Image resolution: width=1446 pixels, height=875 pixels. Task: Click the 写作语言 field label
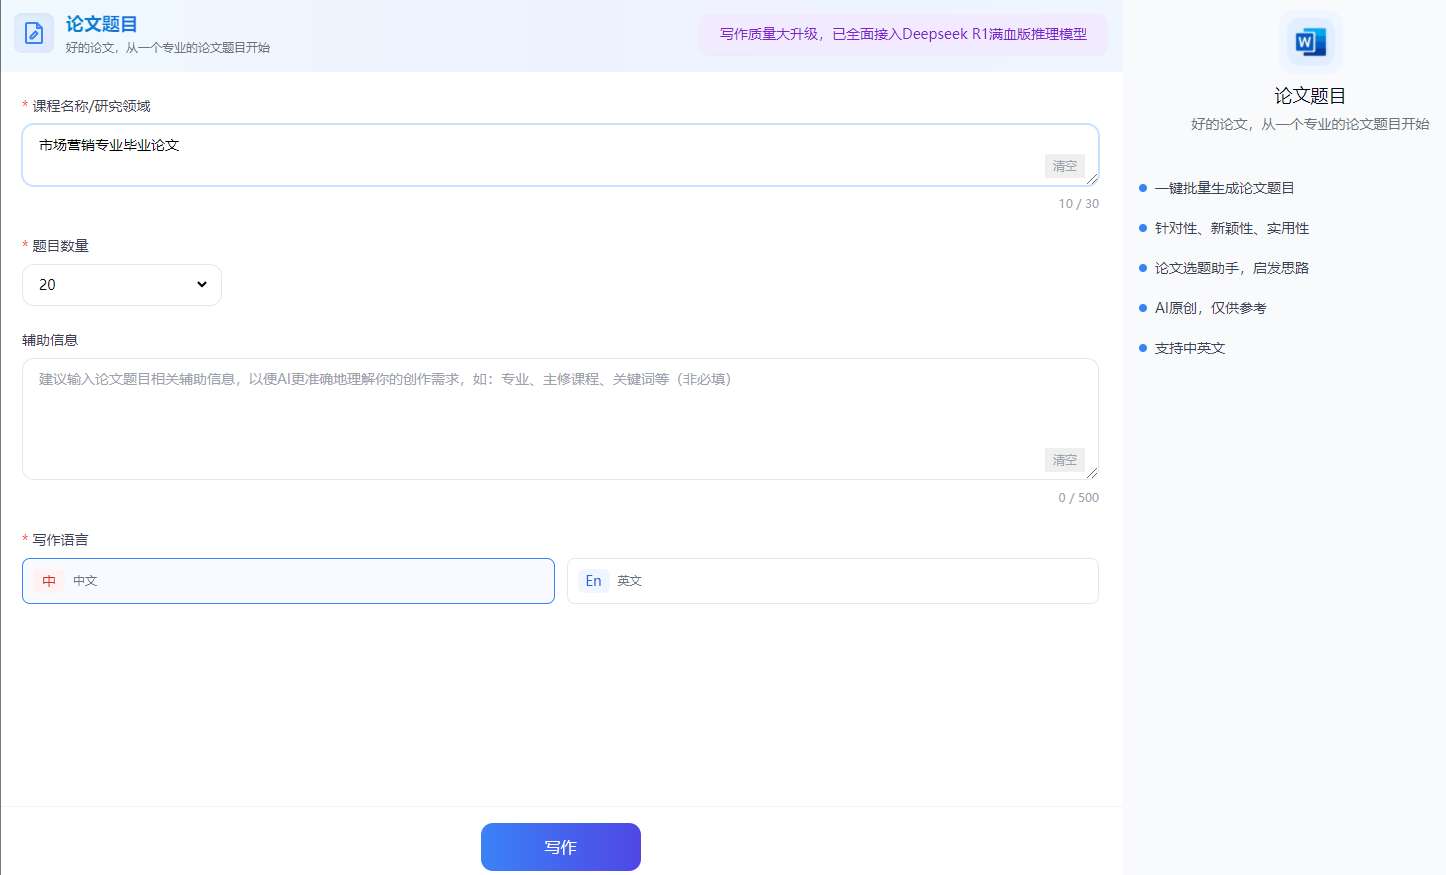pos(60,540)
